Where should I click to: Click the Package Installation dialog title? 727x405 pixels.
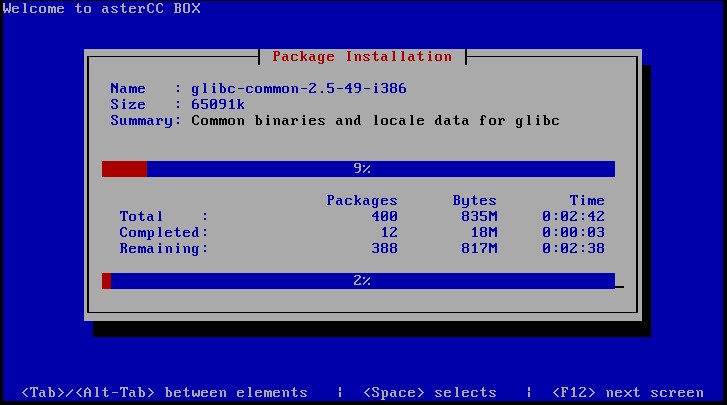(362, 57)
